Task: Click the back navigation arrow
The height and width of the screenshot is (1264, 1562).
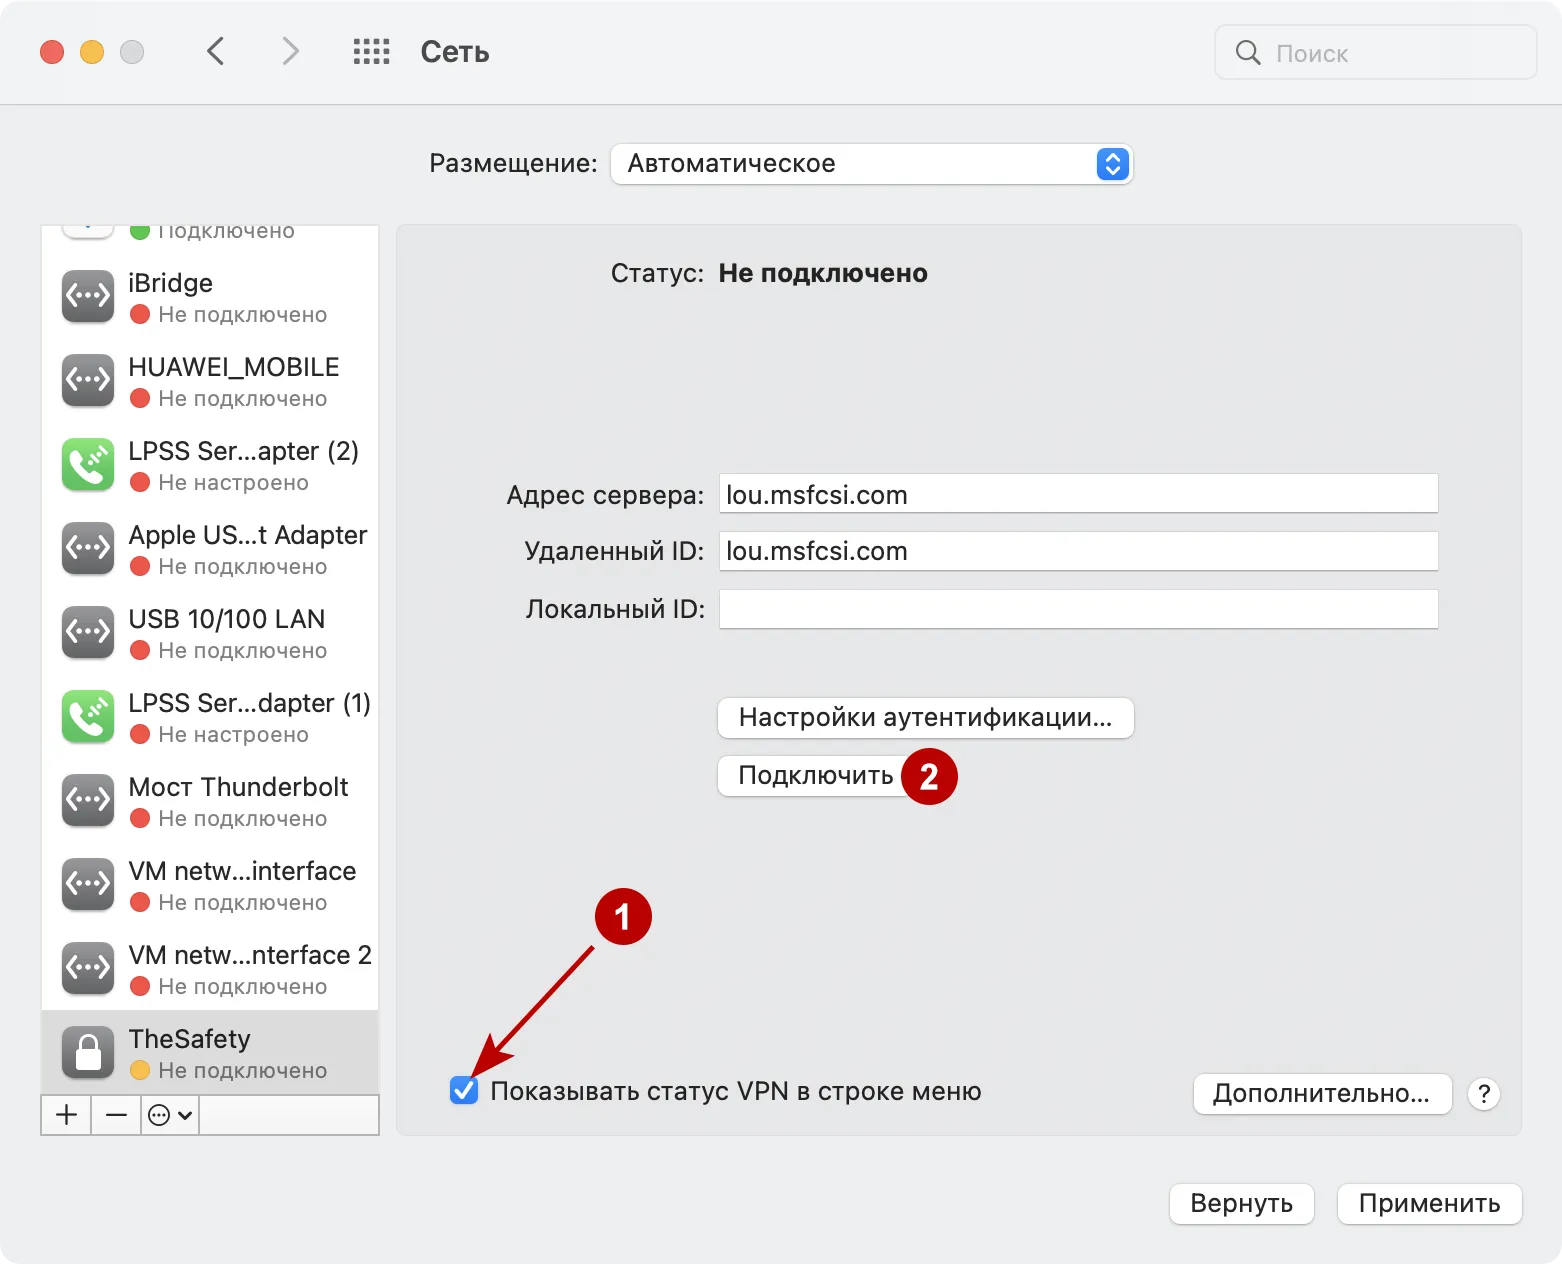Action: coord(216,51)
